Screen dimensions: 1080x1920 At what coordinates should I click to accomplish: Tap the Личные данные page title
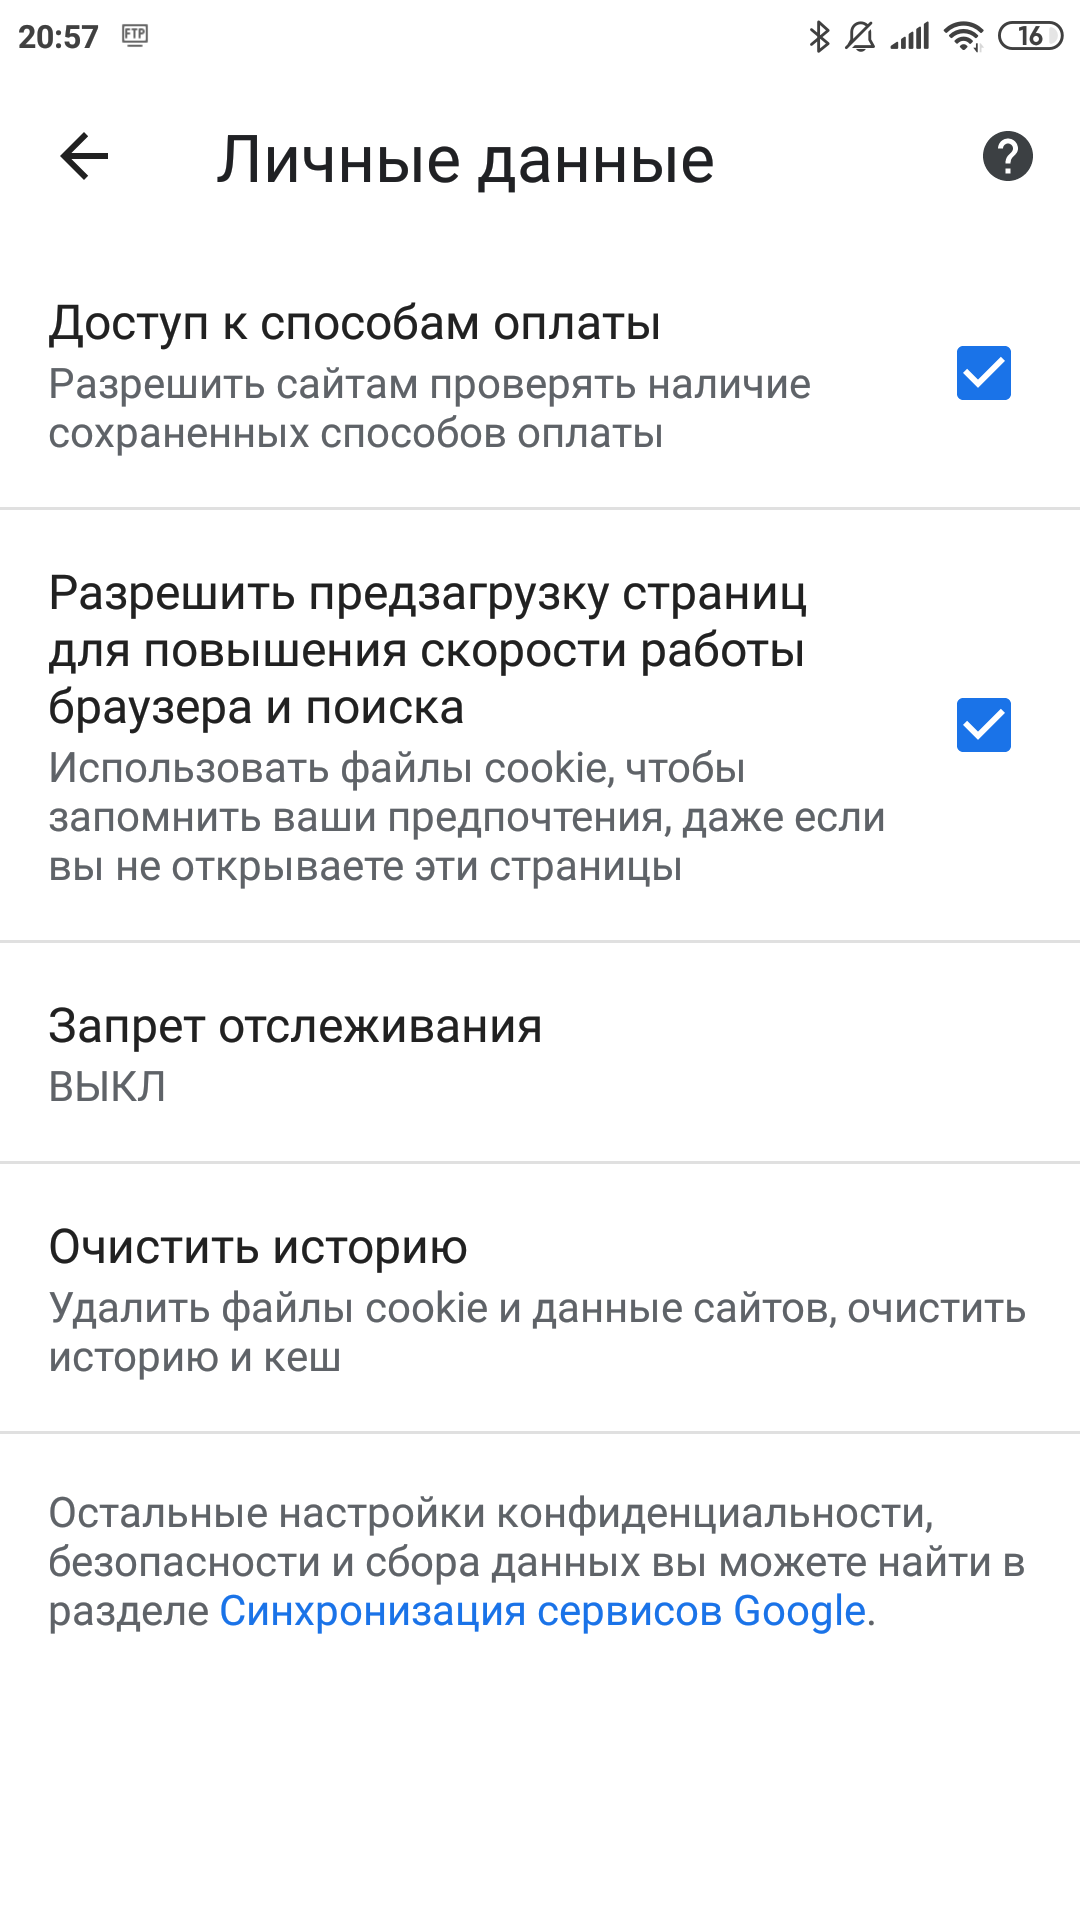465,160
